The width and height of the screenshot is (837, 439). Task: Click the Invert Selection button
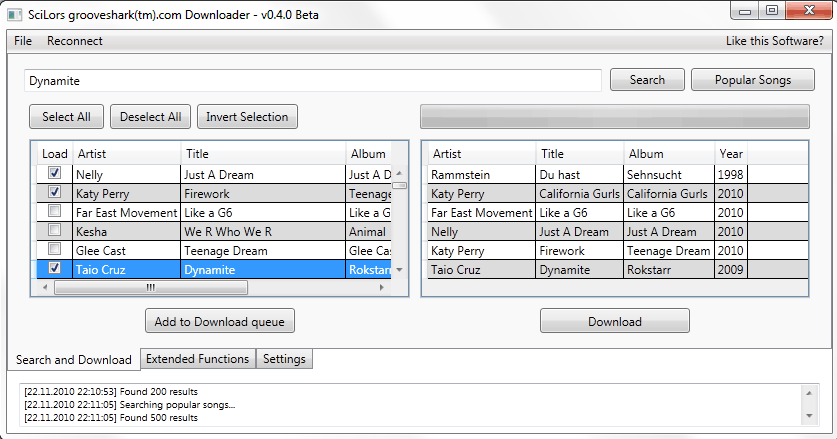pyautogui.click(x=247, y=117)
